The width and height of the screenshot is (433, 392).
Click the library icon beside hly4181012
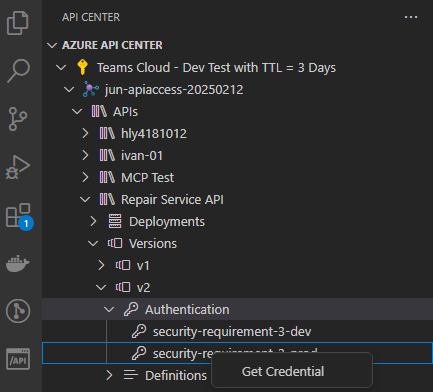pyautogui.click(x=107, y=133)
